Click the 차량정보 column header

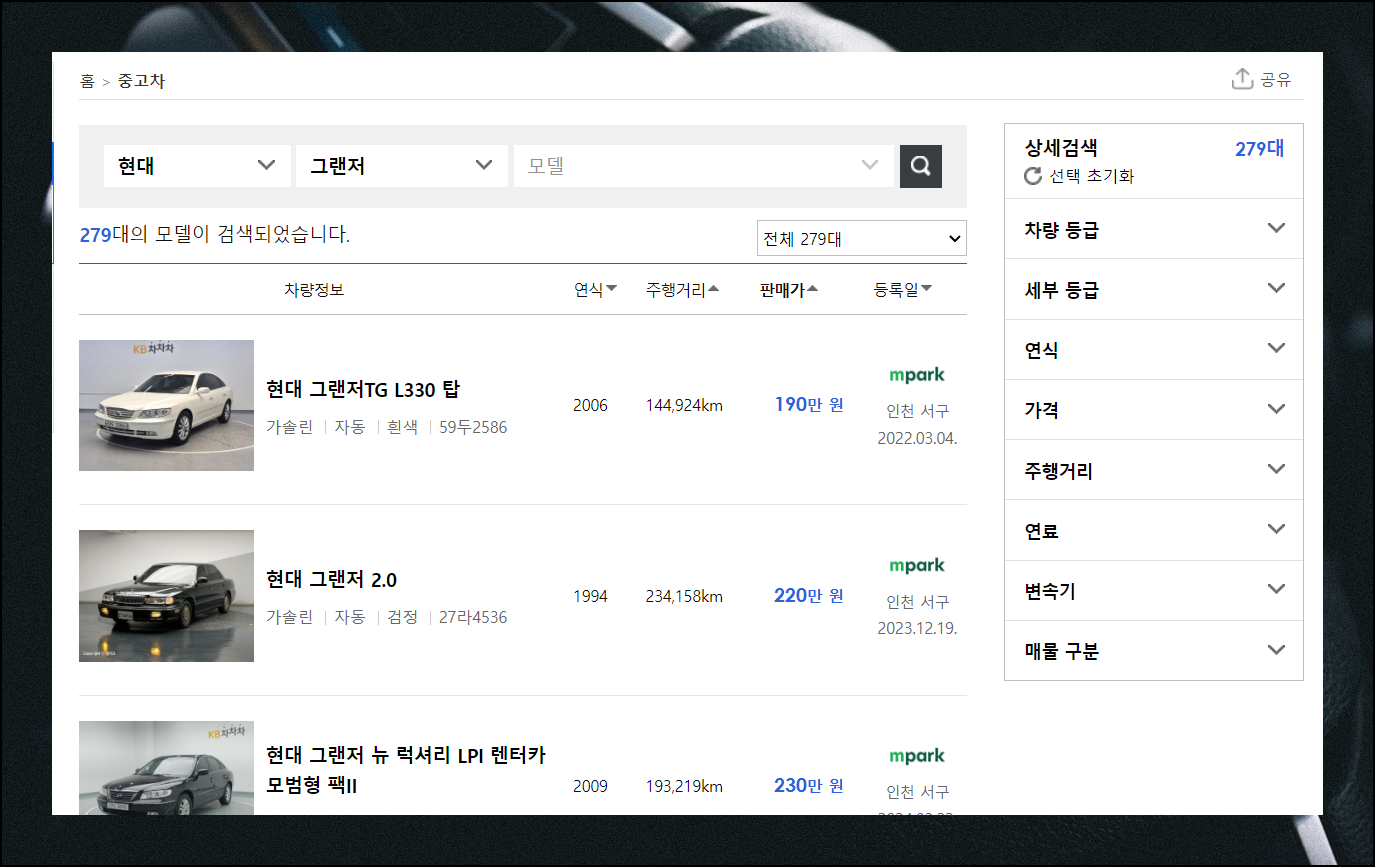click(314, 290)
